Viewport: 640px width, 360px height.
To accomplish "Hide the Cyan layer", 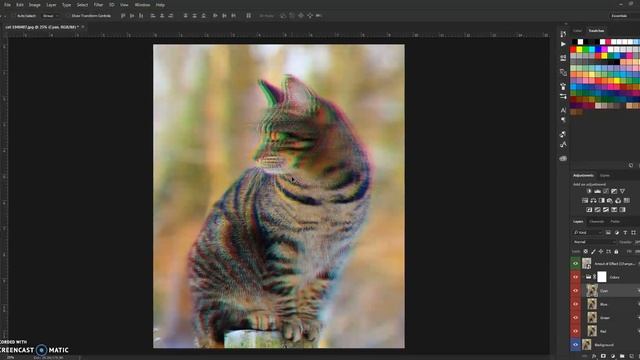I will coord(576,291).
